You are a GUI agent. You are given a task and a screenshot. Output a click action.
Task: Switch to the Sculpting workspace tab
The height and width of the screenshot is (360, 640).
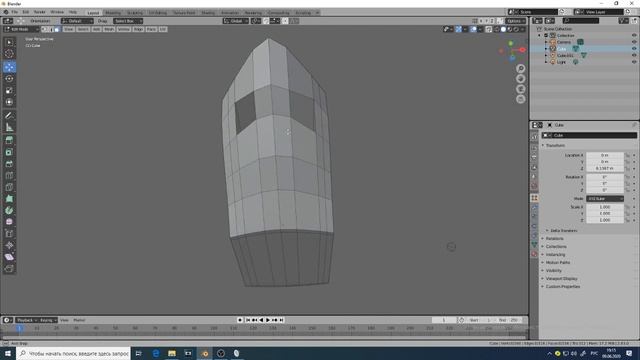point(135,13)
